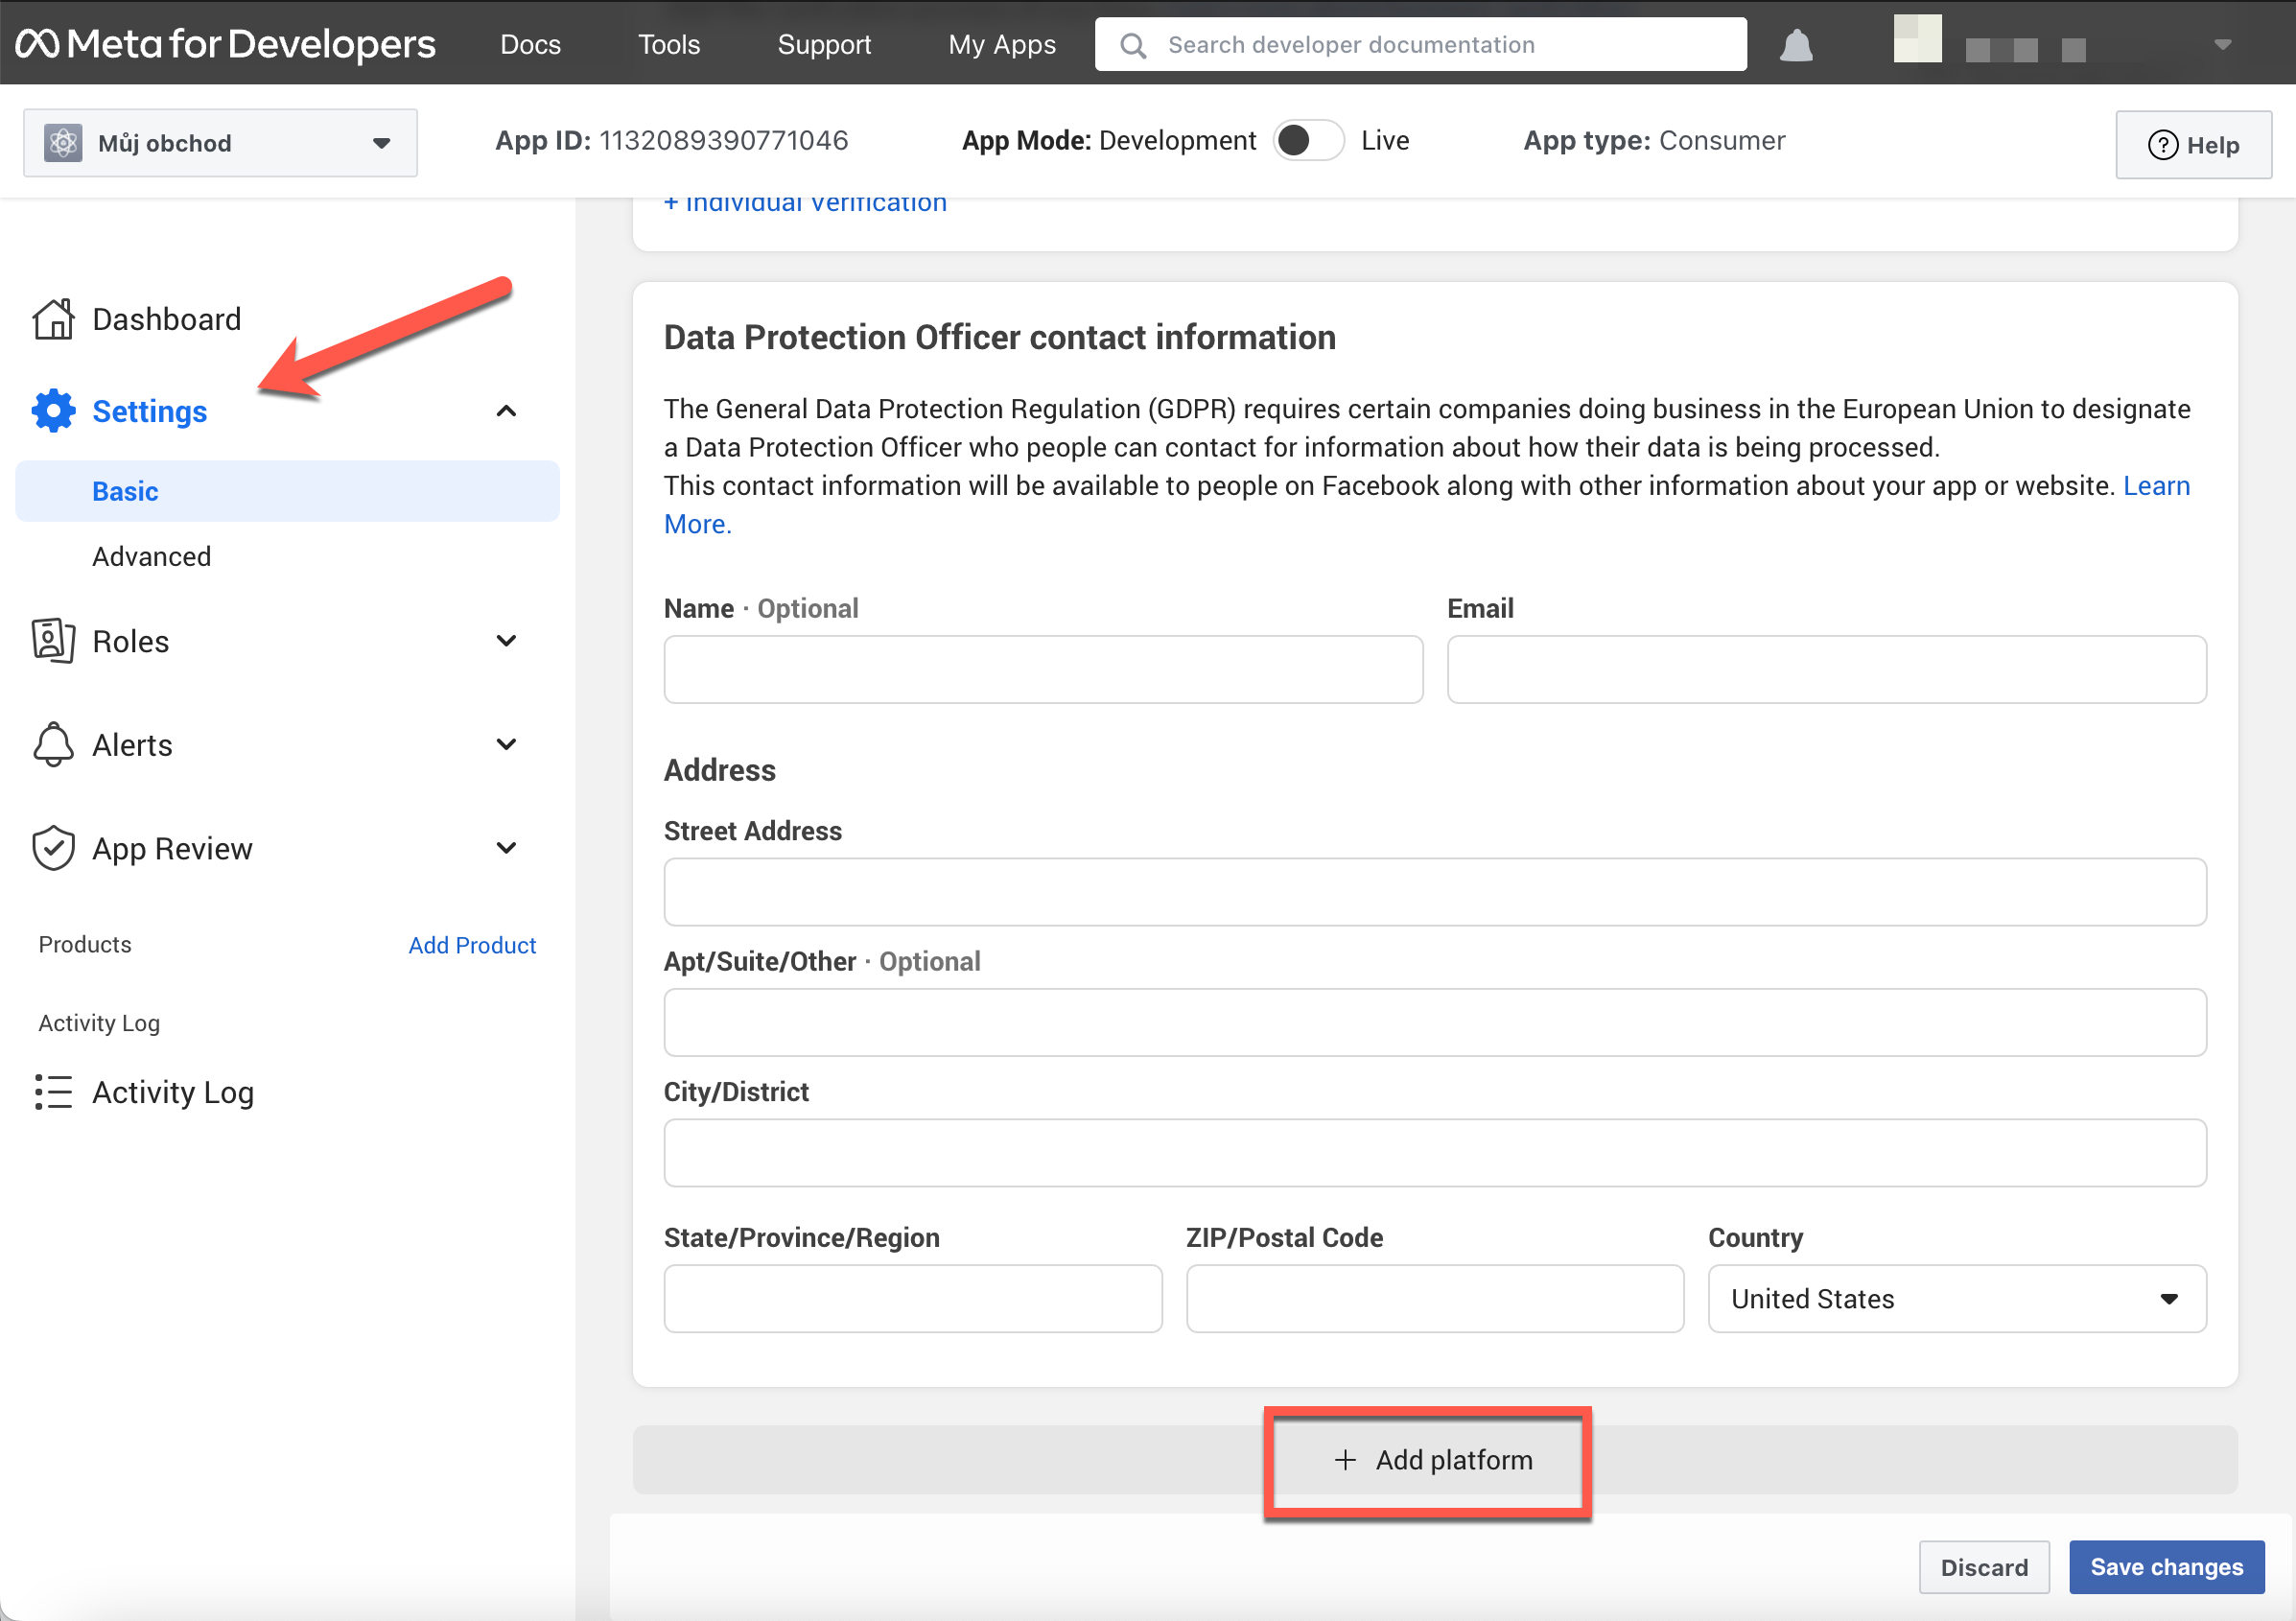
Task: Open the notifications bell icon
Action: (x=1796, y=45)
